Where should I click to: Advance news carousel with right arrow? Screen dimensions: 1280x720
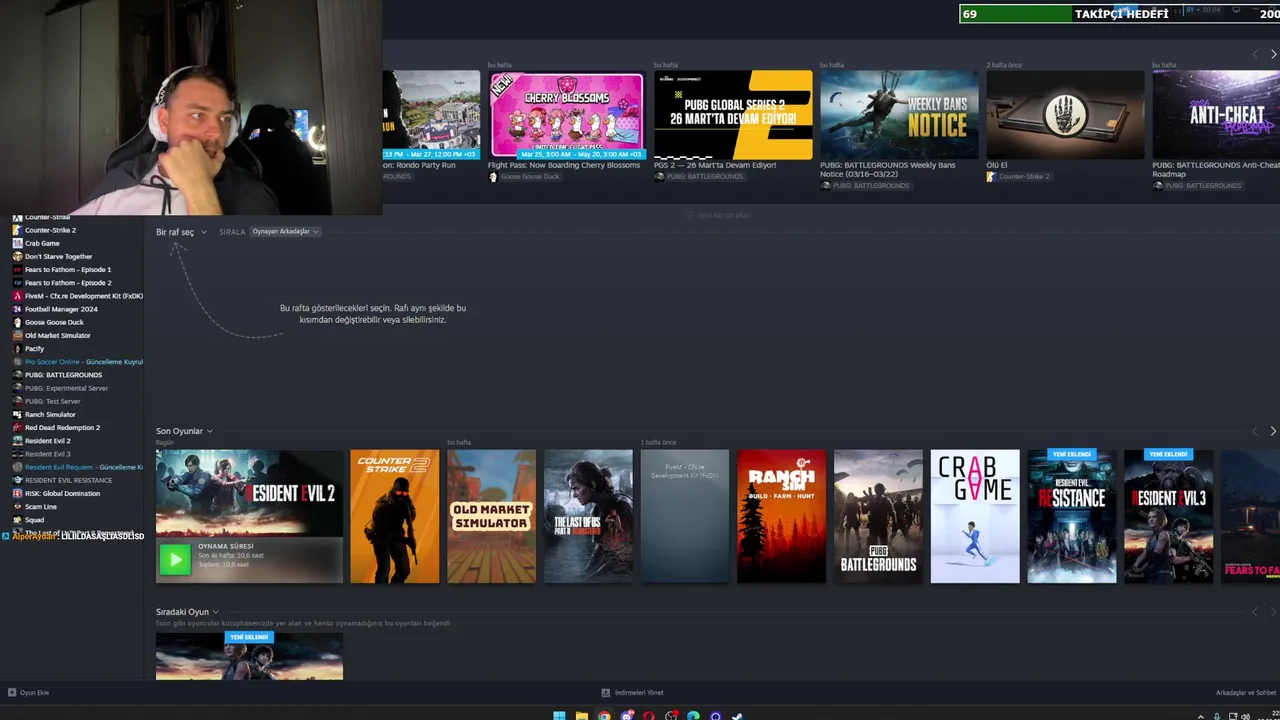1273,54
